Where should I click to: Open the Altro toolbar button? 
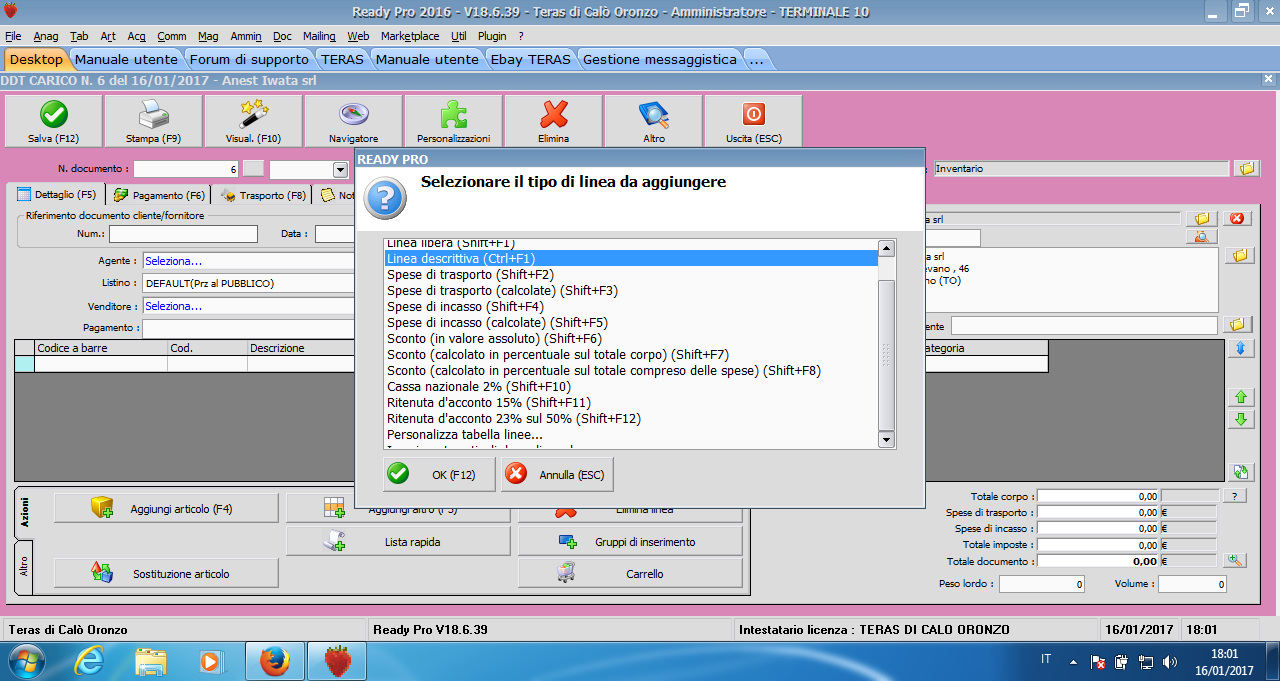(x=654, y=121)
